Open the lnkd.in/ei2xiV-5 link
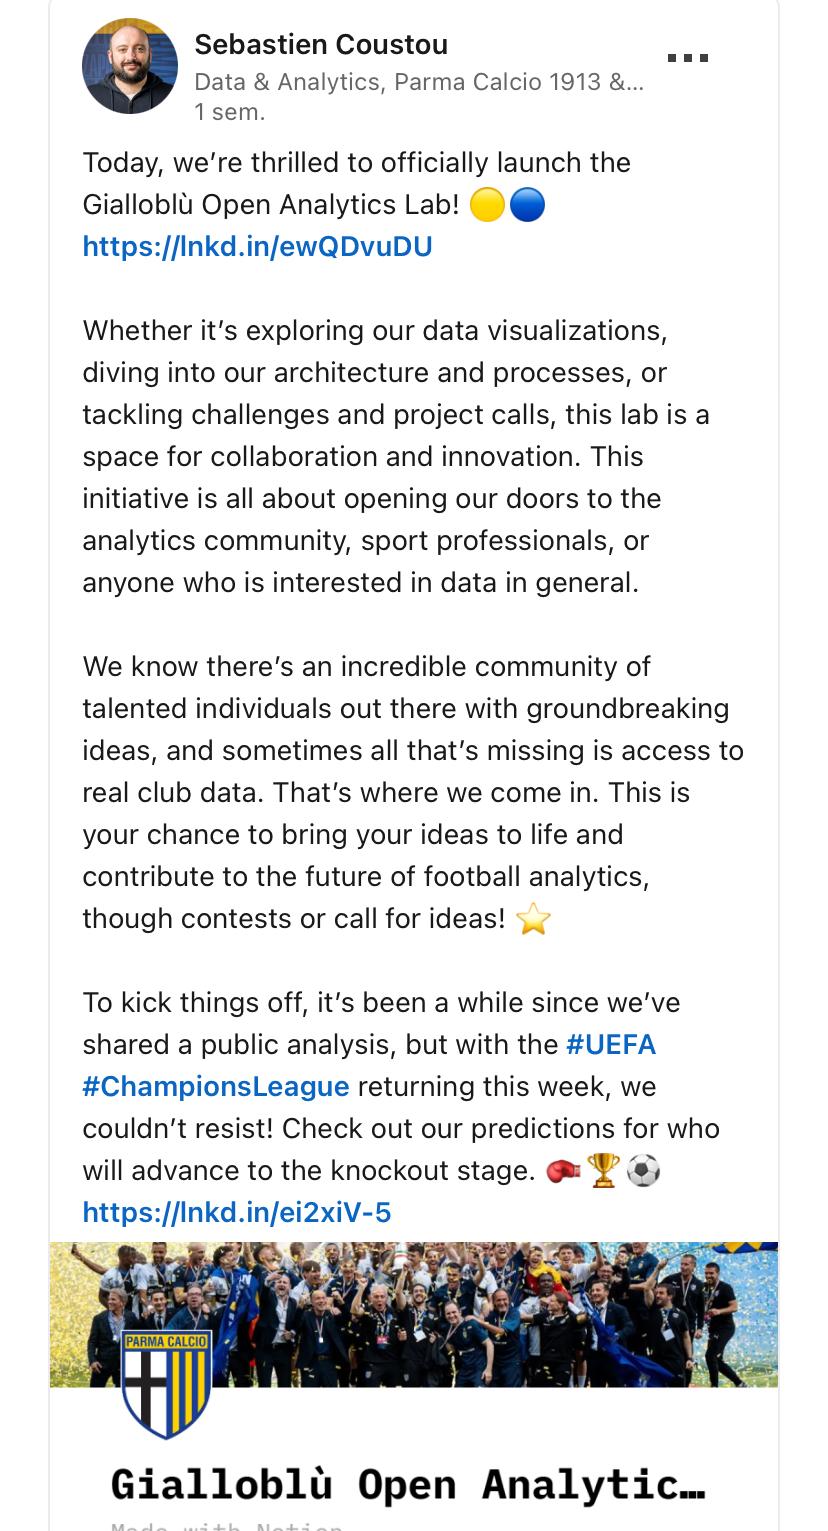The image size is (828, 1531). (x=237, y=1212)
